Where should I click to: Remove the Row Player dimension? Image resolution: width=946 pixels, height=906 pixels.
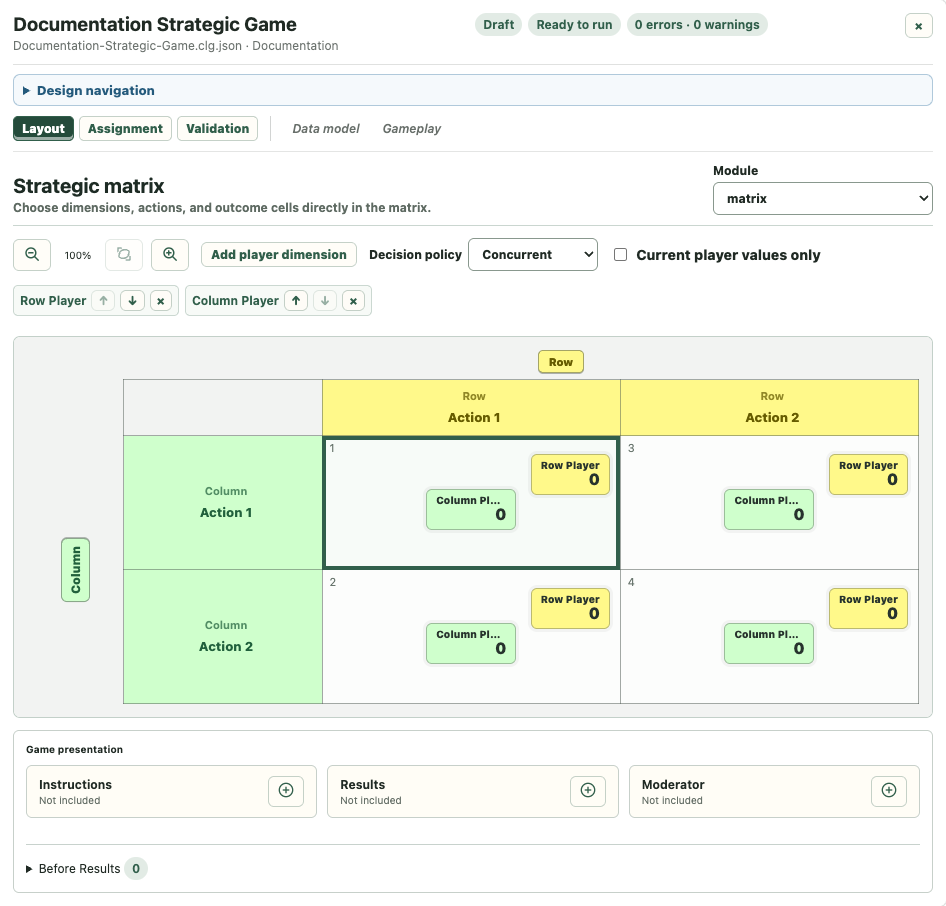coord(160,300)
